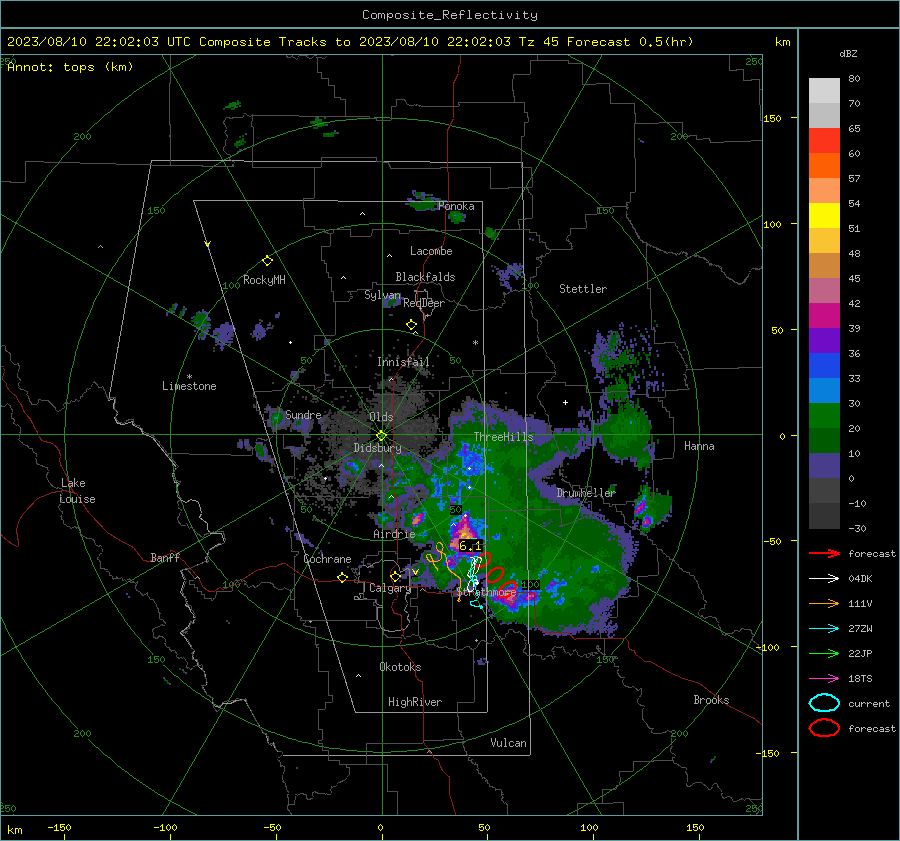Viewport: 900px width, 841px height.
Task: Pick the magenta swatch between 42 and 39
Action: [824, 316]
